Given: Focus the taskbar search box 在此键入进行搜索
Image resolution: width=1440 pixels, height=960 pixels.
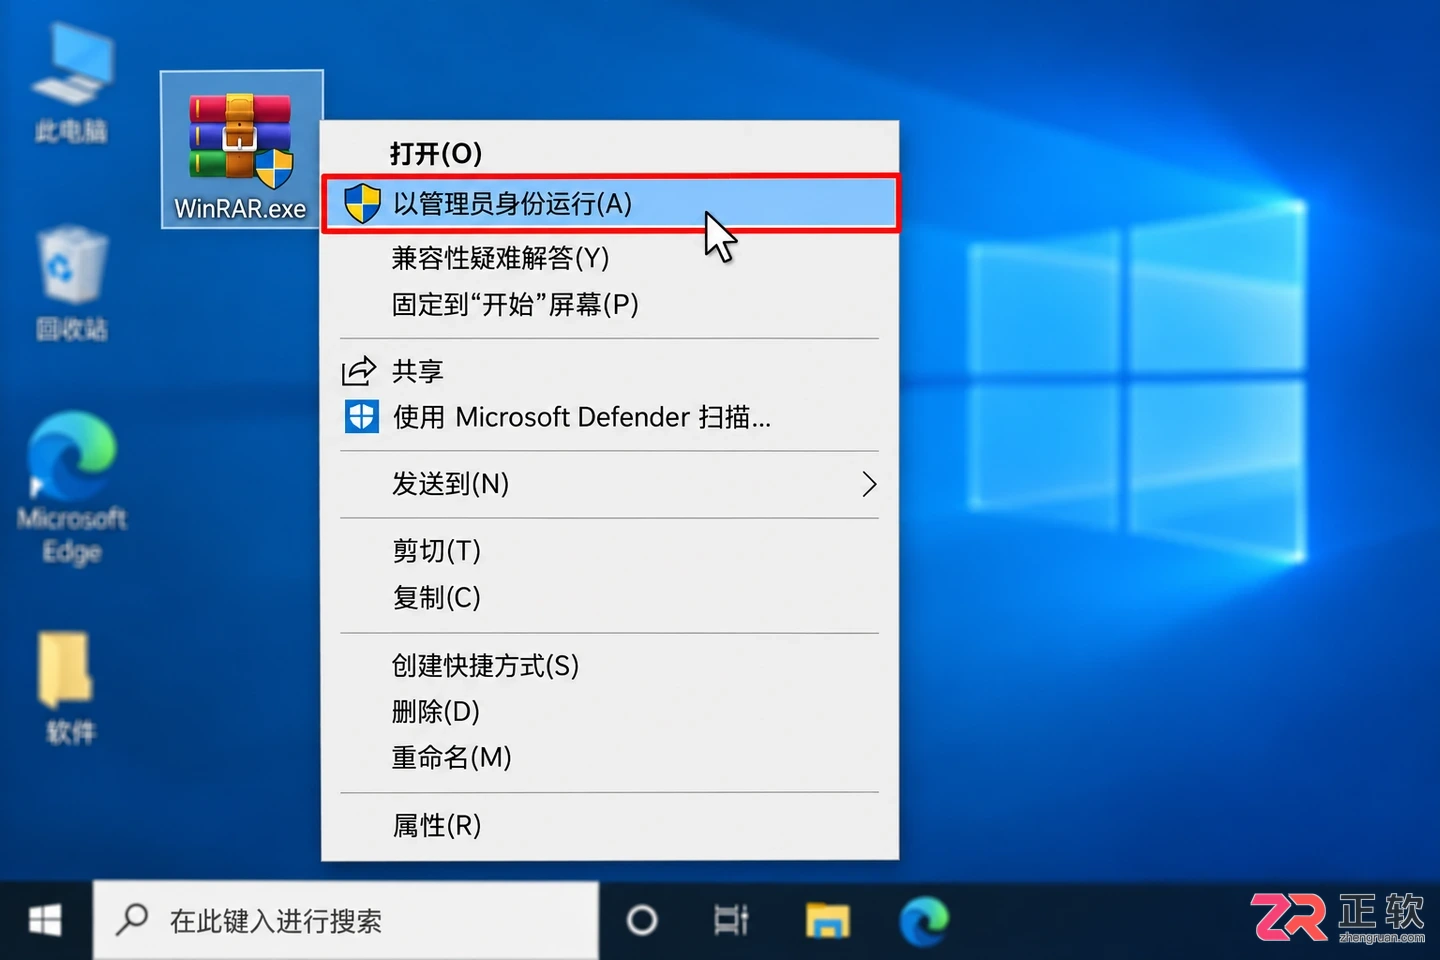Looking at the screenshot, I should point(346,920).
